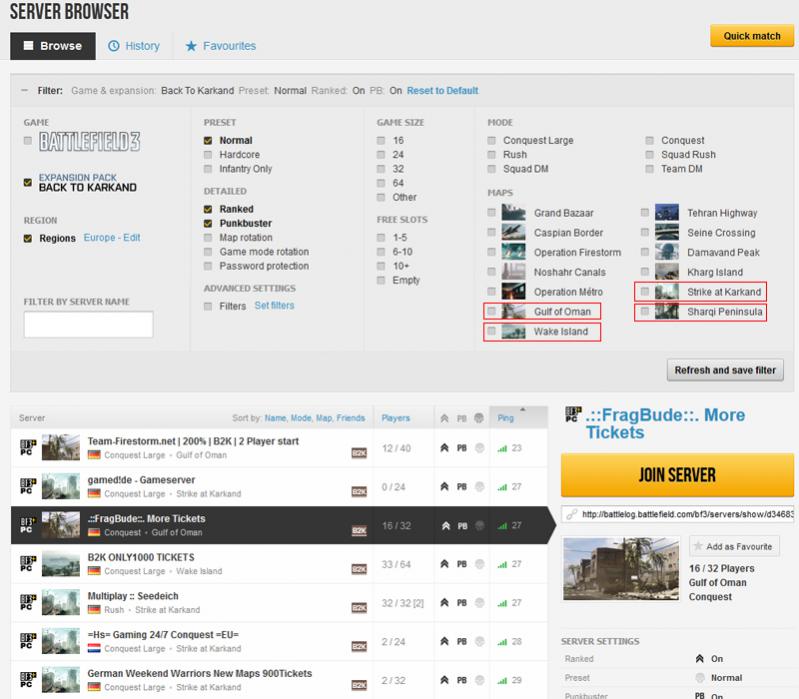
Task: Click the Grand Bazaar map thumbnail
Action: pos(514,212)
